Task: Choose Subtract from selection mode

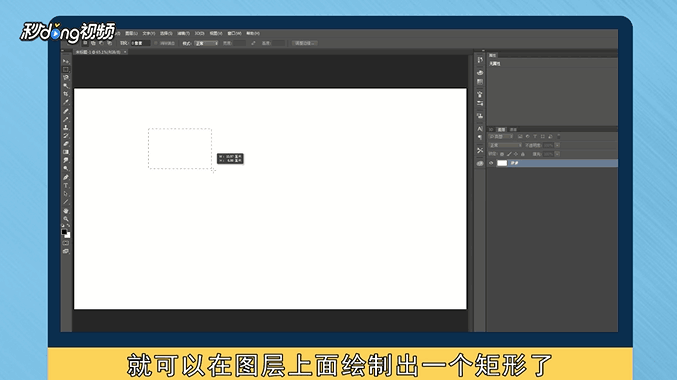Action: pyautogui.click(x=101, y=43)
